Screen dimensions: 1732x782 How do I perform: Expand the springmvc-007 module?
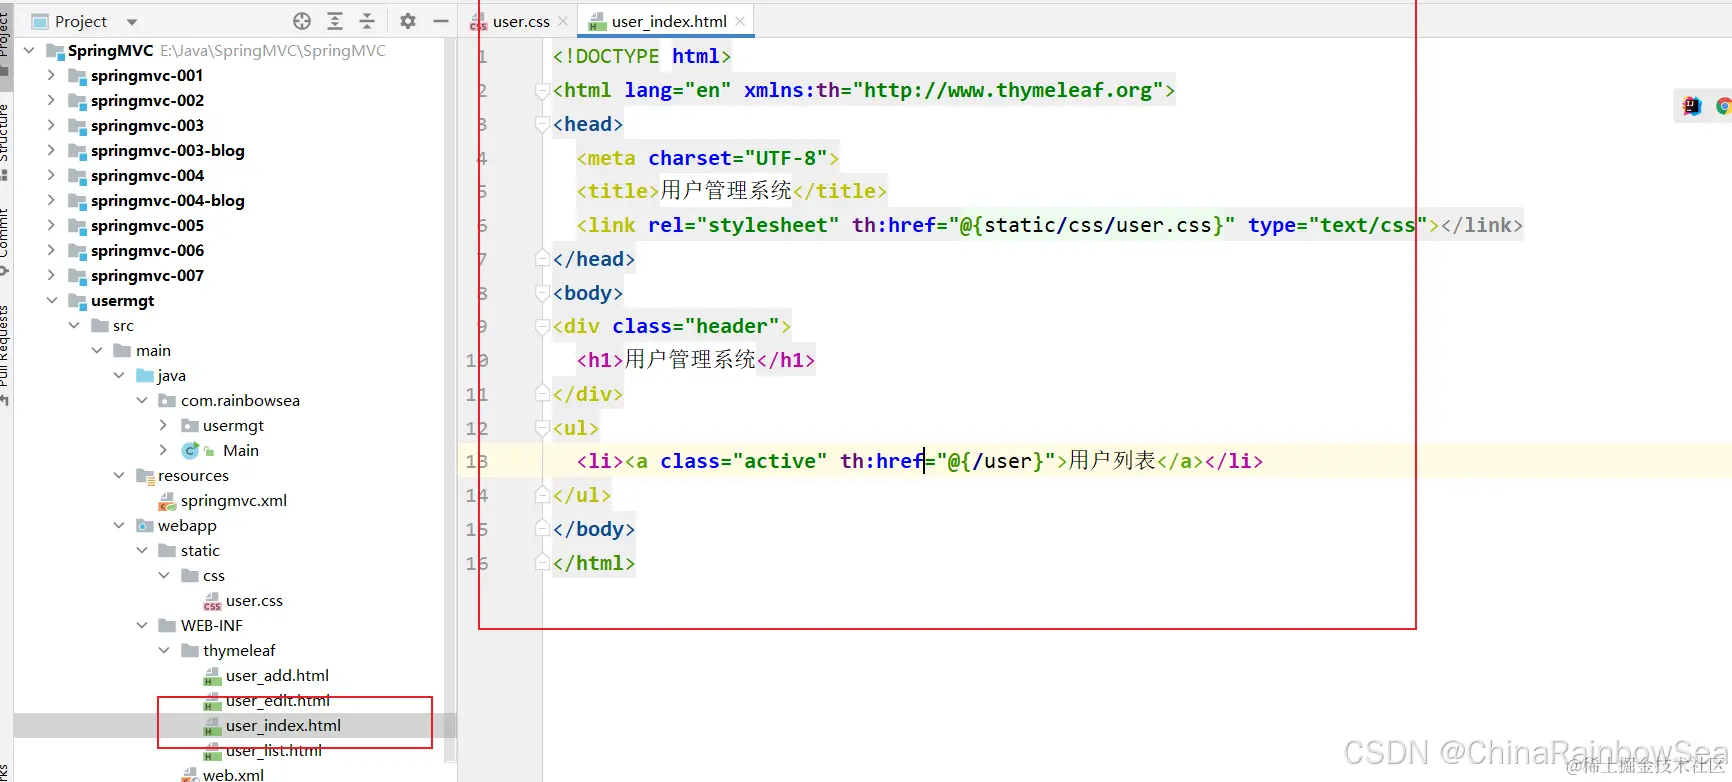pos(51,275)
